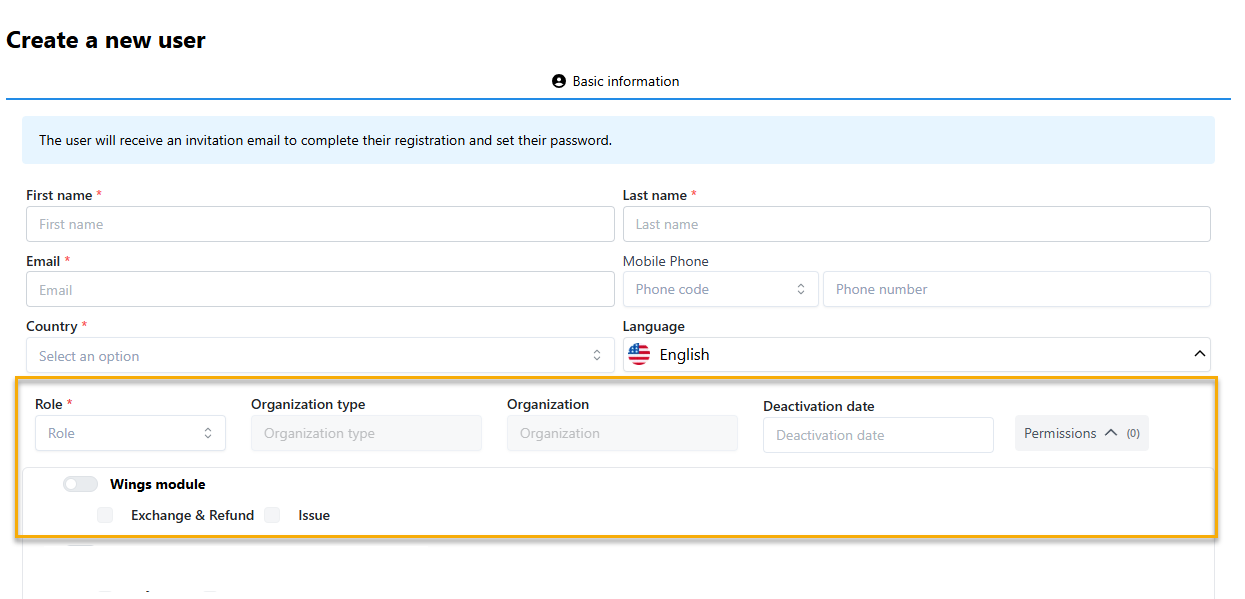Check the Exchange & Refund checkbox
Viewport: 1245px width, 599px height.
point(105,515)
